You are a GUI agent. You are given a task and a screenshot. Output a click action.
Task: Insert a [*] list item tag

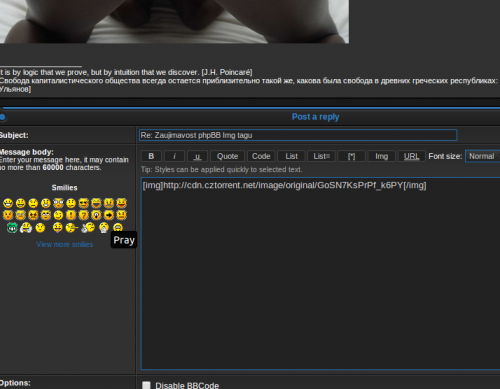(x=352, y=156)
